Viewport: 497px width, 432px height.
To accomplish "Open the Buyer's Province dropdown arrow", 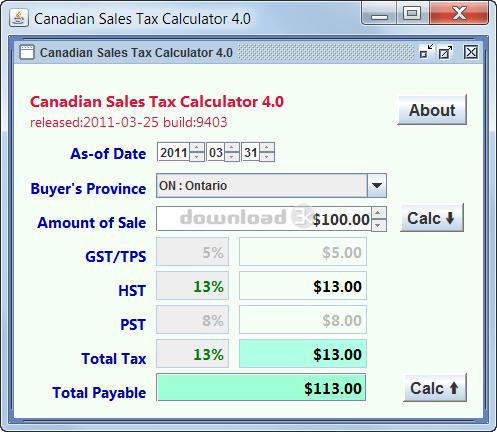I will (377, 185).
